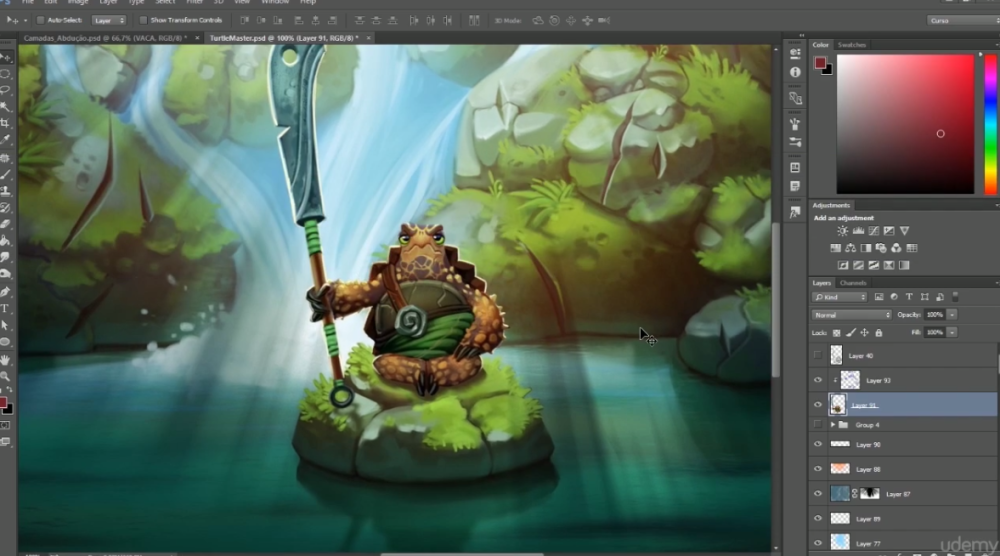This screenshot has height=556, width=1000.
Task: Hide Layer 90 with eye icon
Action: [818, 444]
